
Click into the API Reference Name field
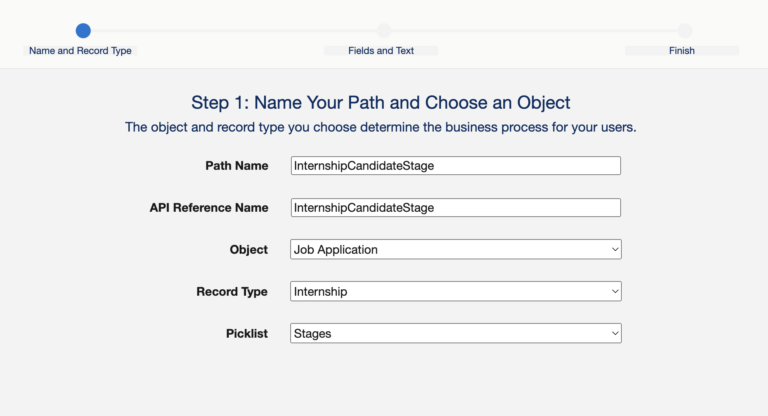(x=455, y=208)
